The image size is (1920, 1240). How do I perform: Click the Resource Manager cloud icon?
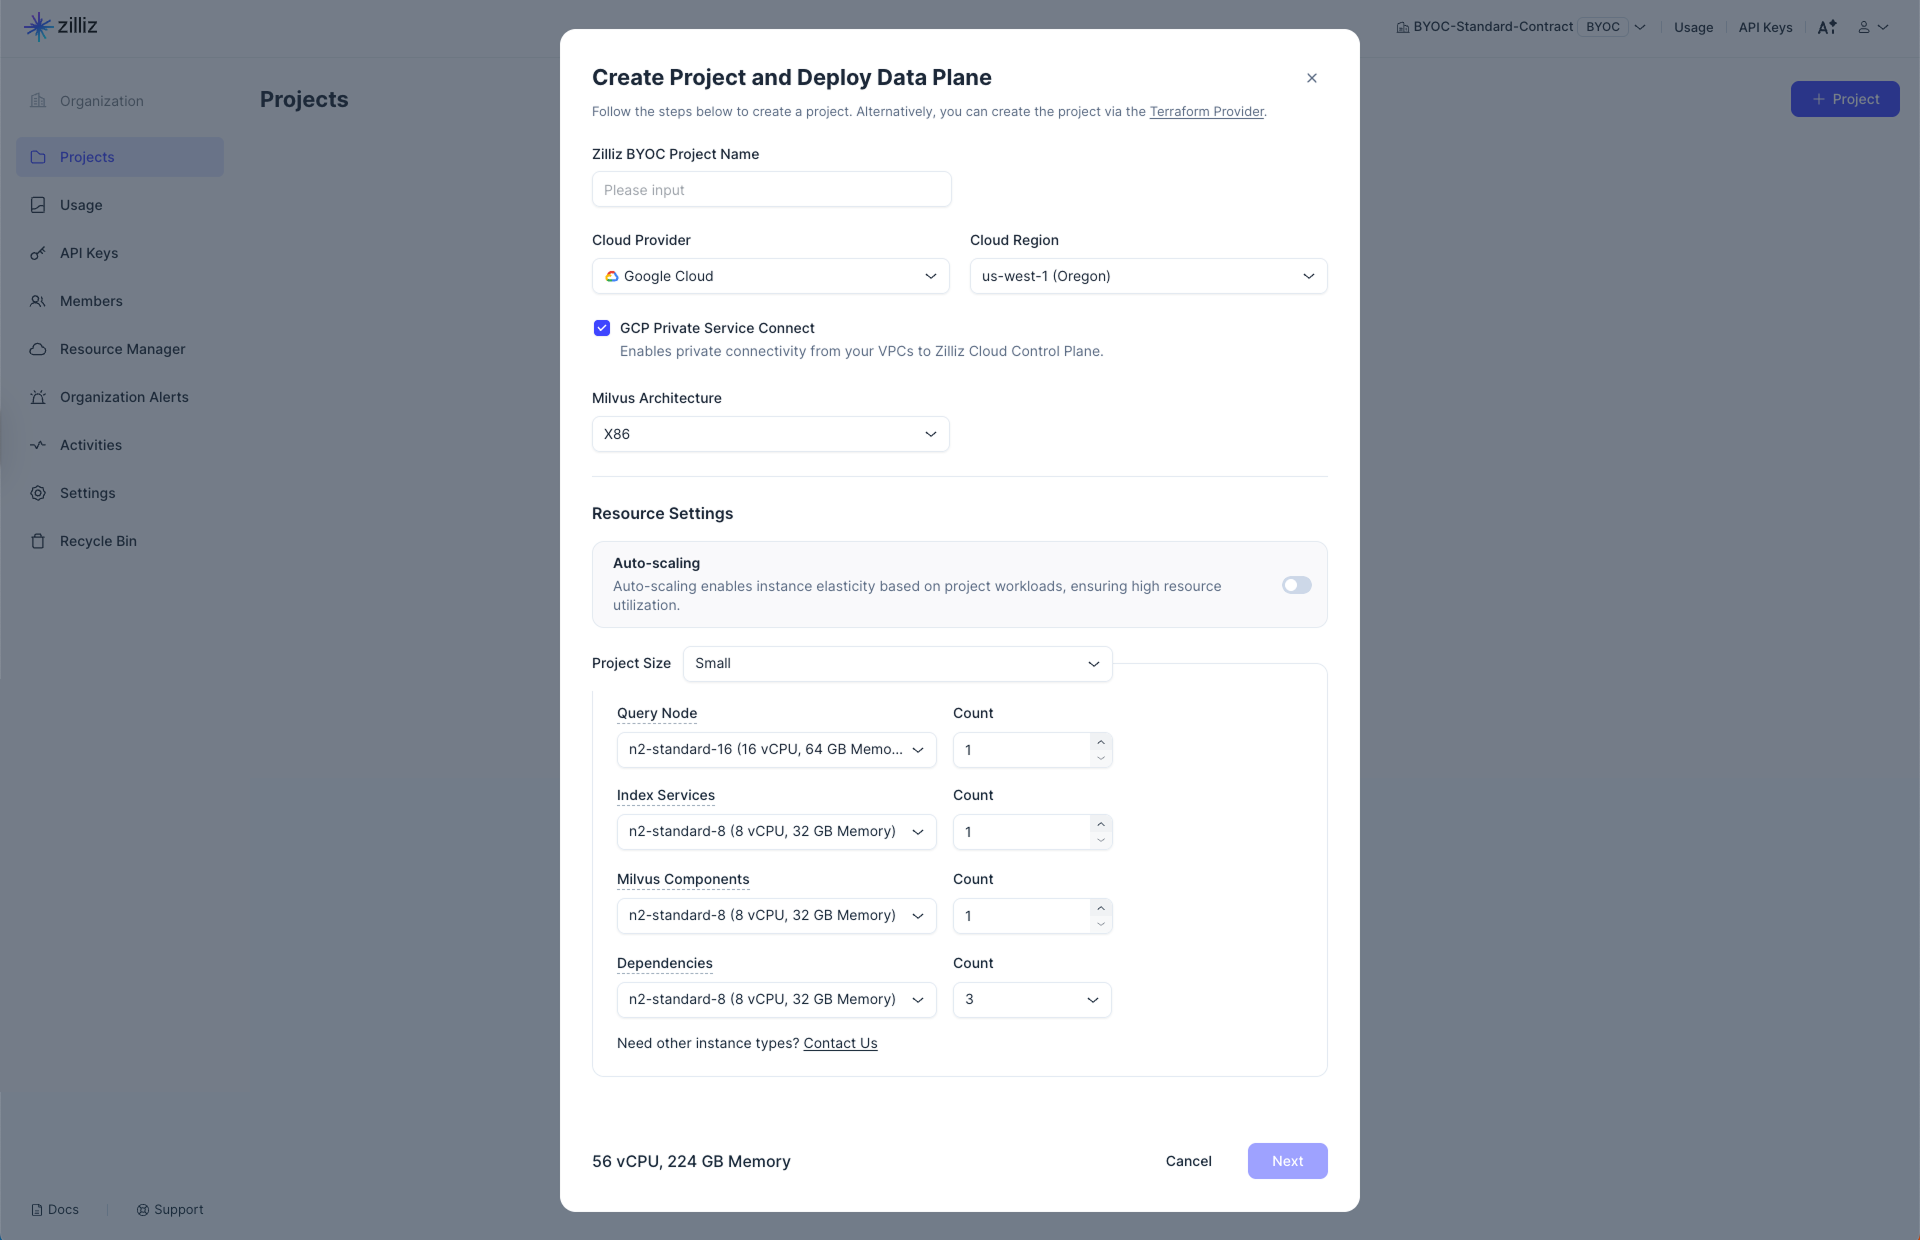38,349
